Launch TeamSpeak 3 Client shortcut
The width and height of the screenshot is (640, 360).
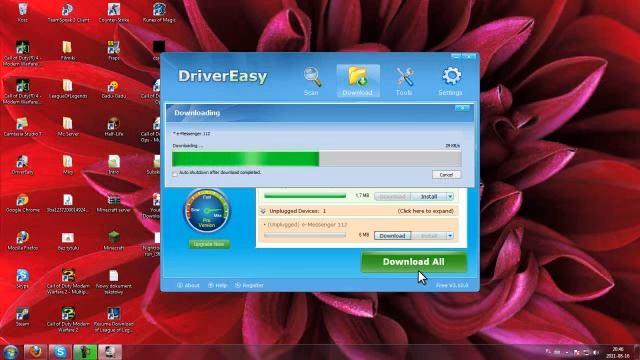coord(68,12)
